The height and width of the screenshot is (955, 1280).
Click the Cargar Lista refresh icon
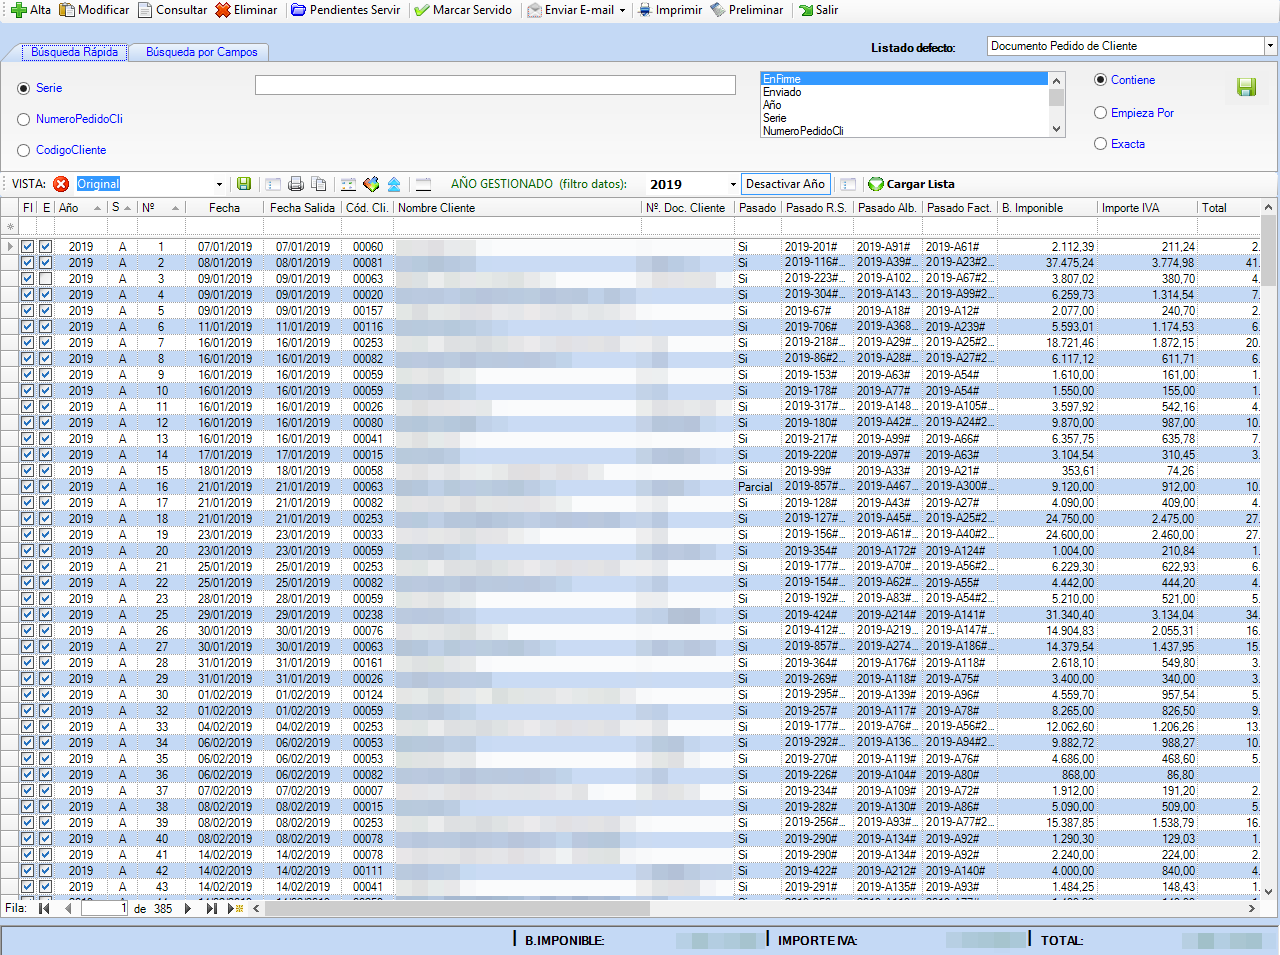coord(876,184)
